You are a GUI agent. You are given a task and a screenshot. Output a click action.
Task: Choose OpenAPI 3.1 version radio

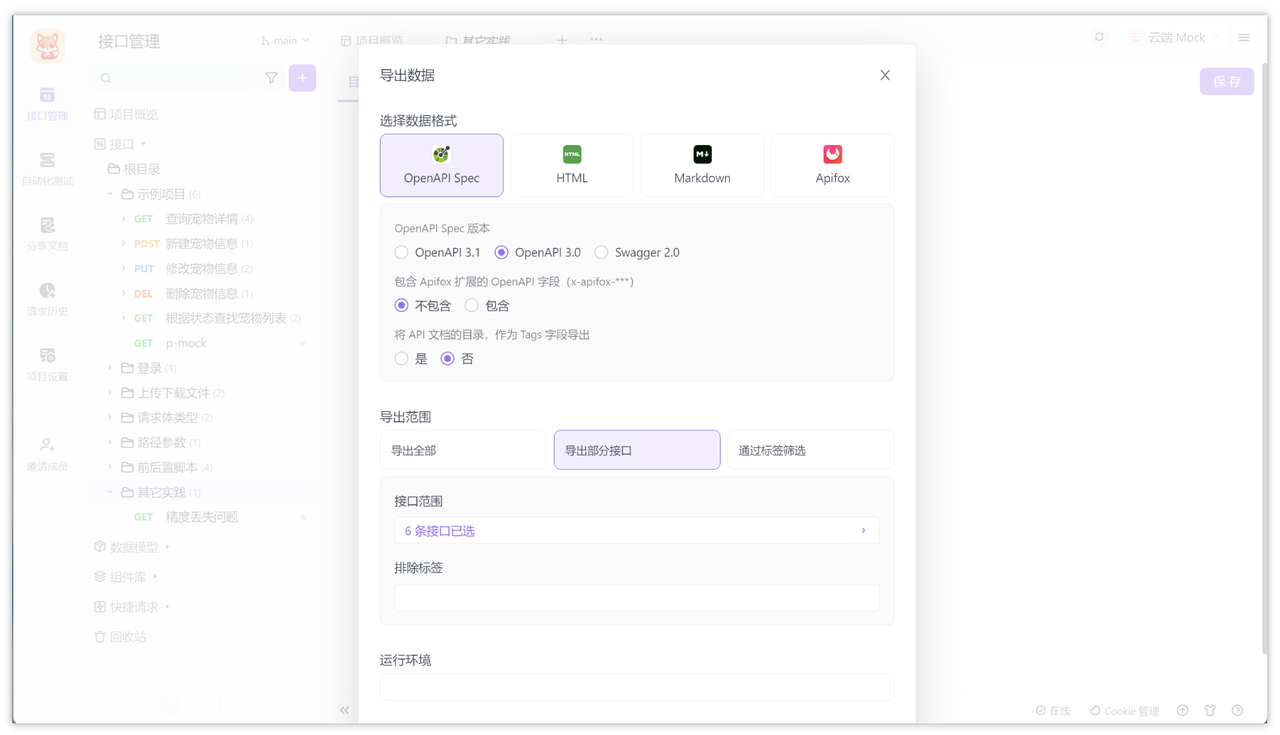[x=401, y=252]
